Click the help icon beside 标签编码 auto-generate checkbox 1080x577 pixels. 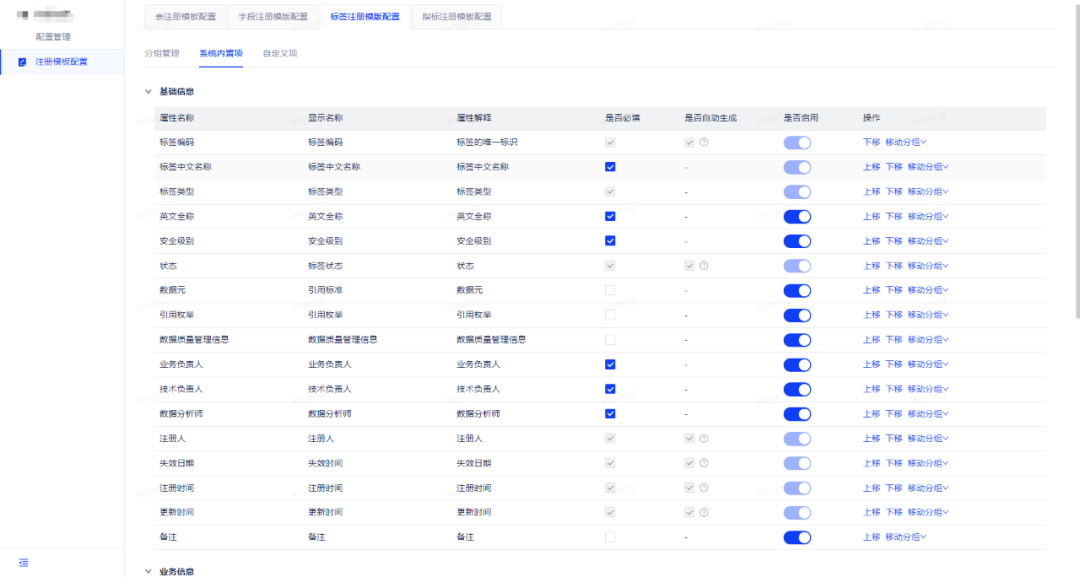tap(703, 141)
